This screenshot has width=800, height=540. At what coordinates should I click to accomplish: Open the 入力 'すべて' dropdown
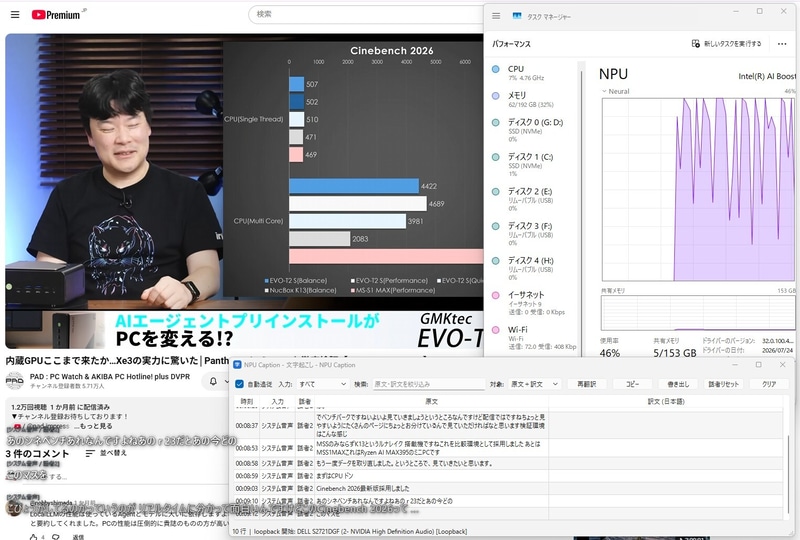click(x=322, y=384)
